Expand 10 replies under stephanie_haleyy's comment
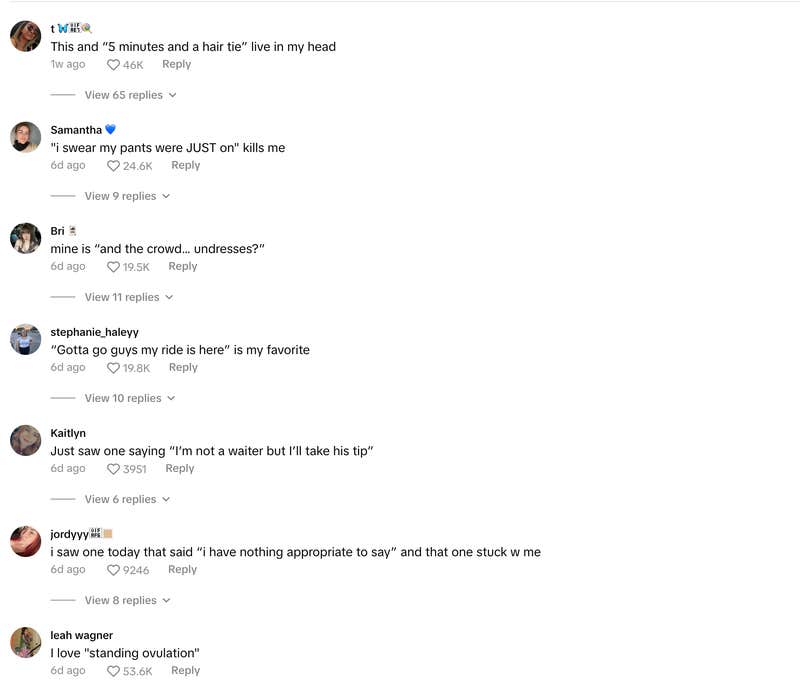 click(123, 398)
